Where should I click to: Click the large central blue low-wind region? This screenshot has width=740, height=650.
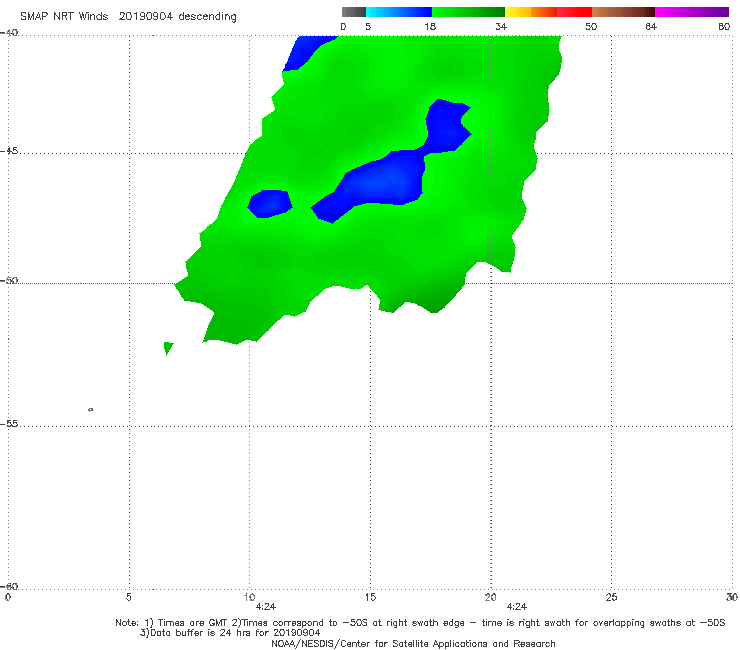[387, 182]
